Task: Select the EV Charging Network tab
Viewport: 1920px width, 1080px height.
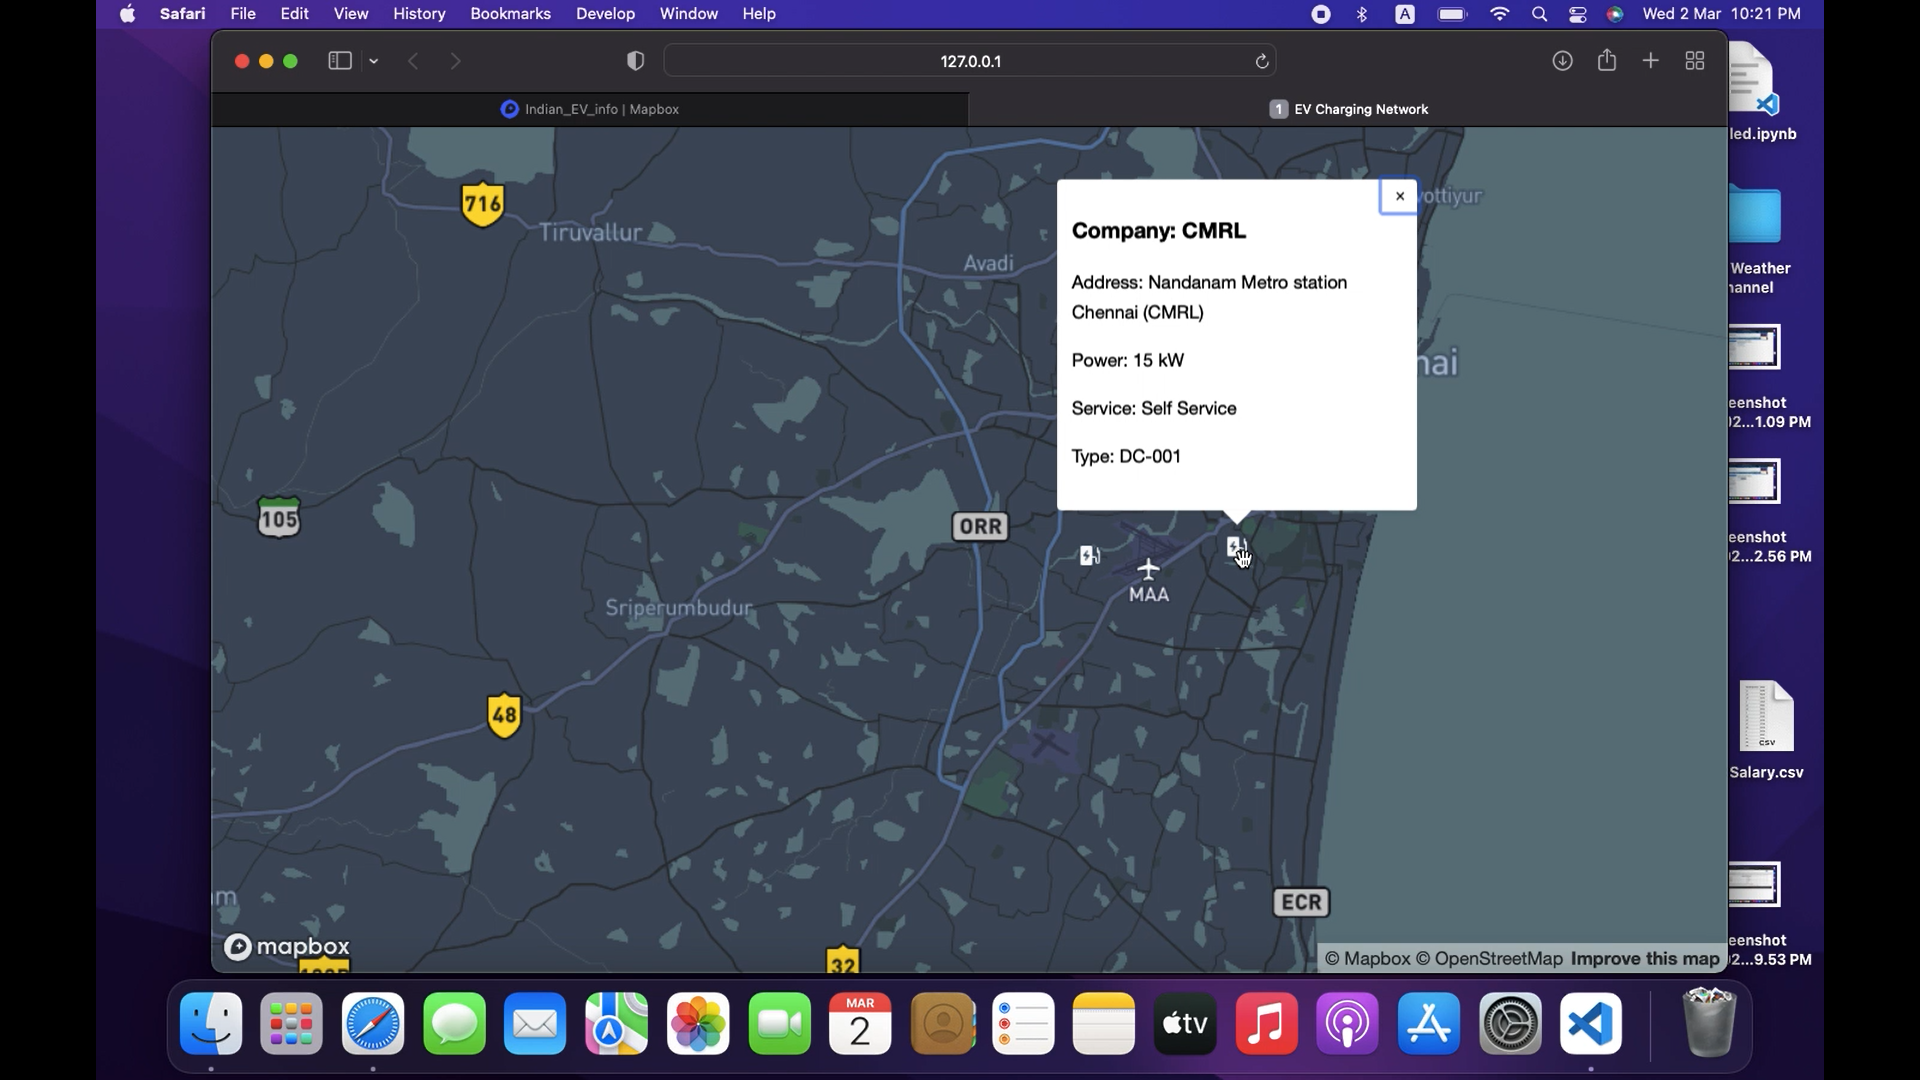Action: (x=1349, y=109)
